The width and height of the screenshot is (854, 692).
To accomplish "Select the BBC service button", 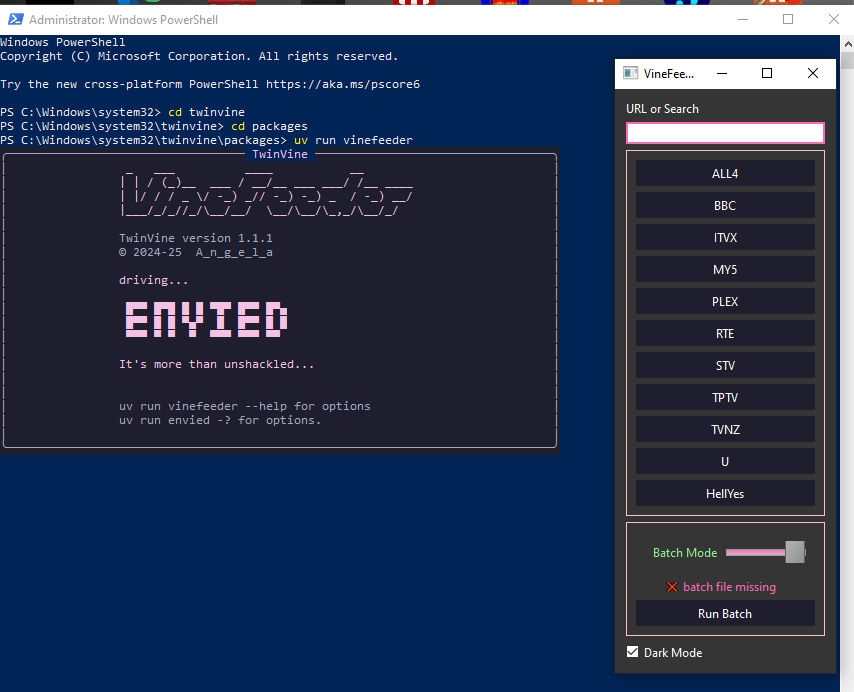I will pos(725,206).
